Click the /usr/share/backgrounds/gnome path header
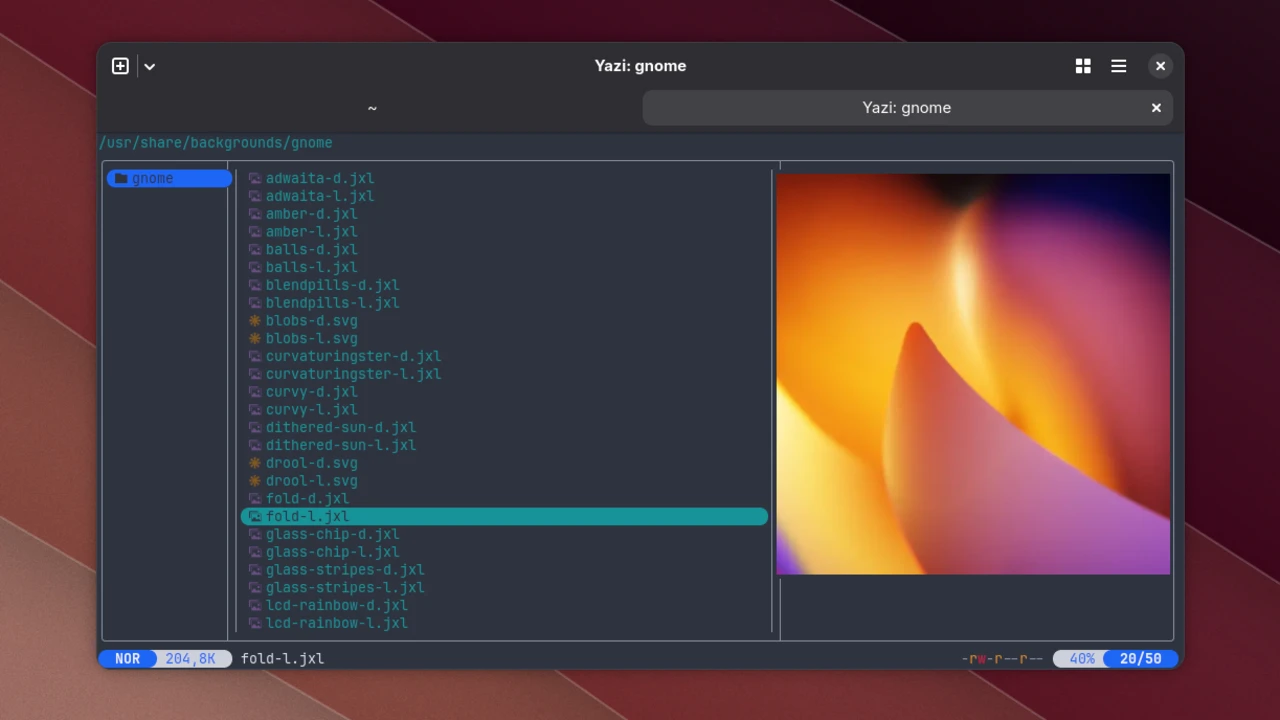 click(216, 143)
